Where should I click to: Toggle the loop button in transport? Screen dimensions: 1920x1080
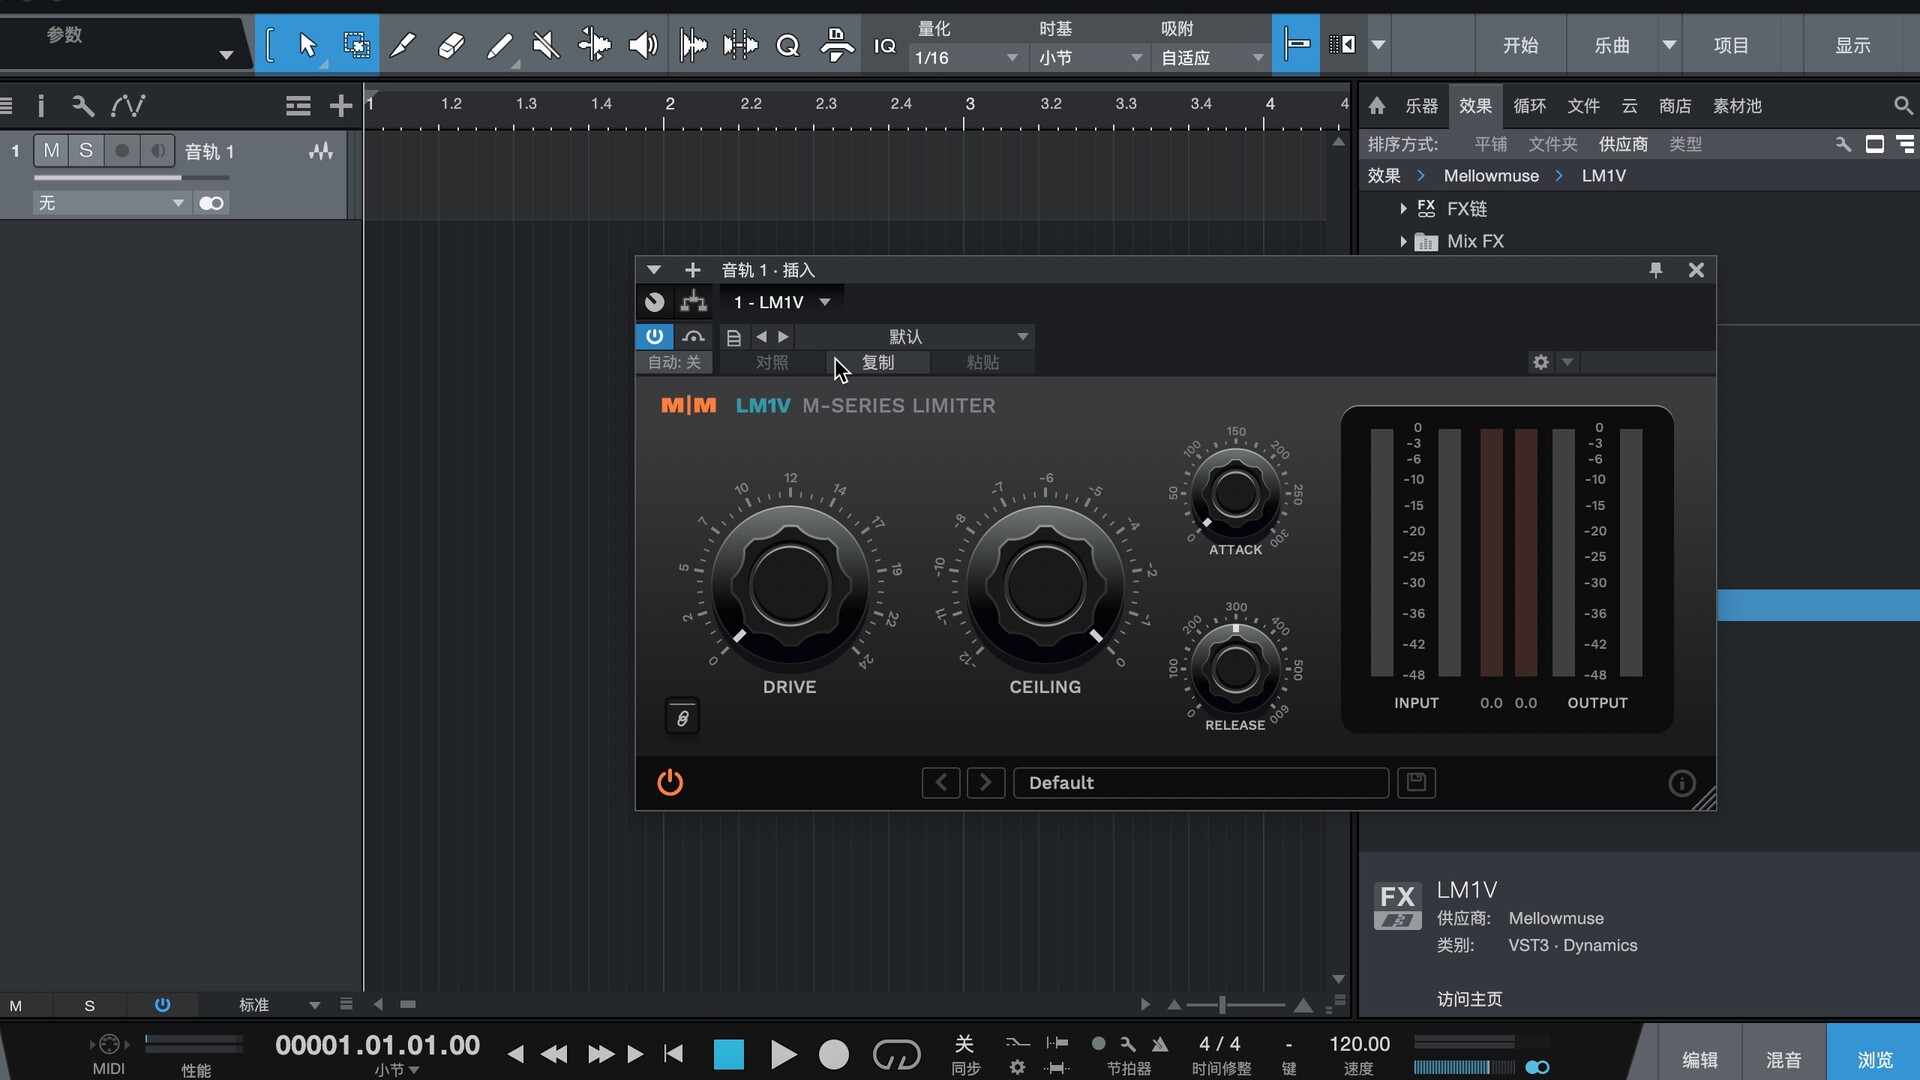pos(896,1054)
